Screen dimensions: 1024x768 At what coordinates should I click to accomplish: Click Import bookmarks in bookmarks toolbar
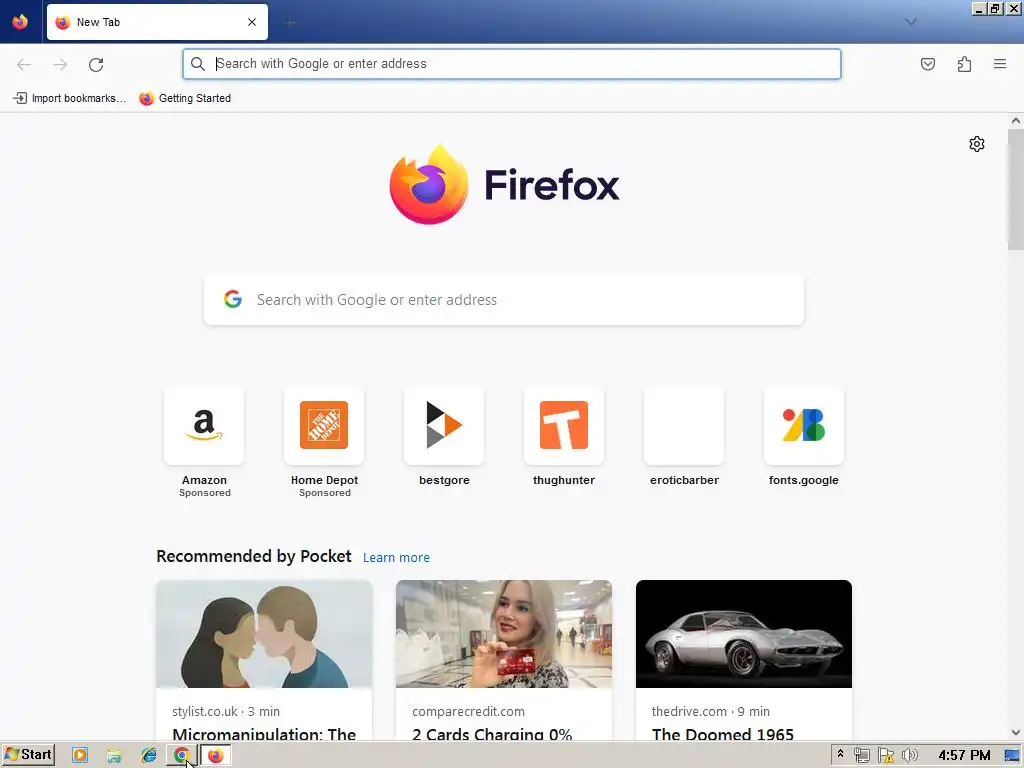(69, 98)
